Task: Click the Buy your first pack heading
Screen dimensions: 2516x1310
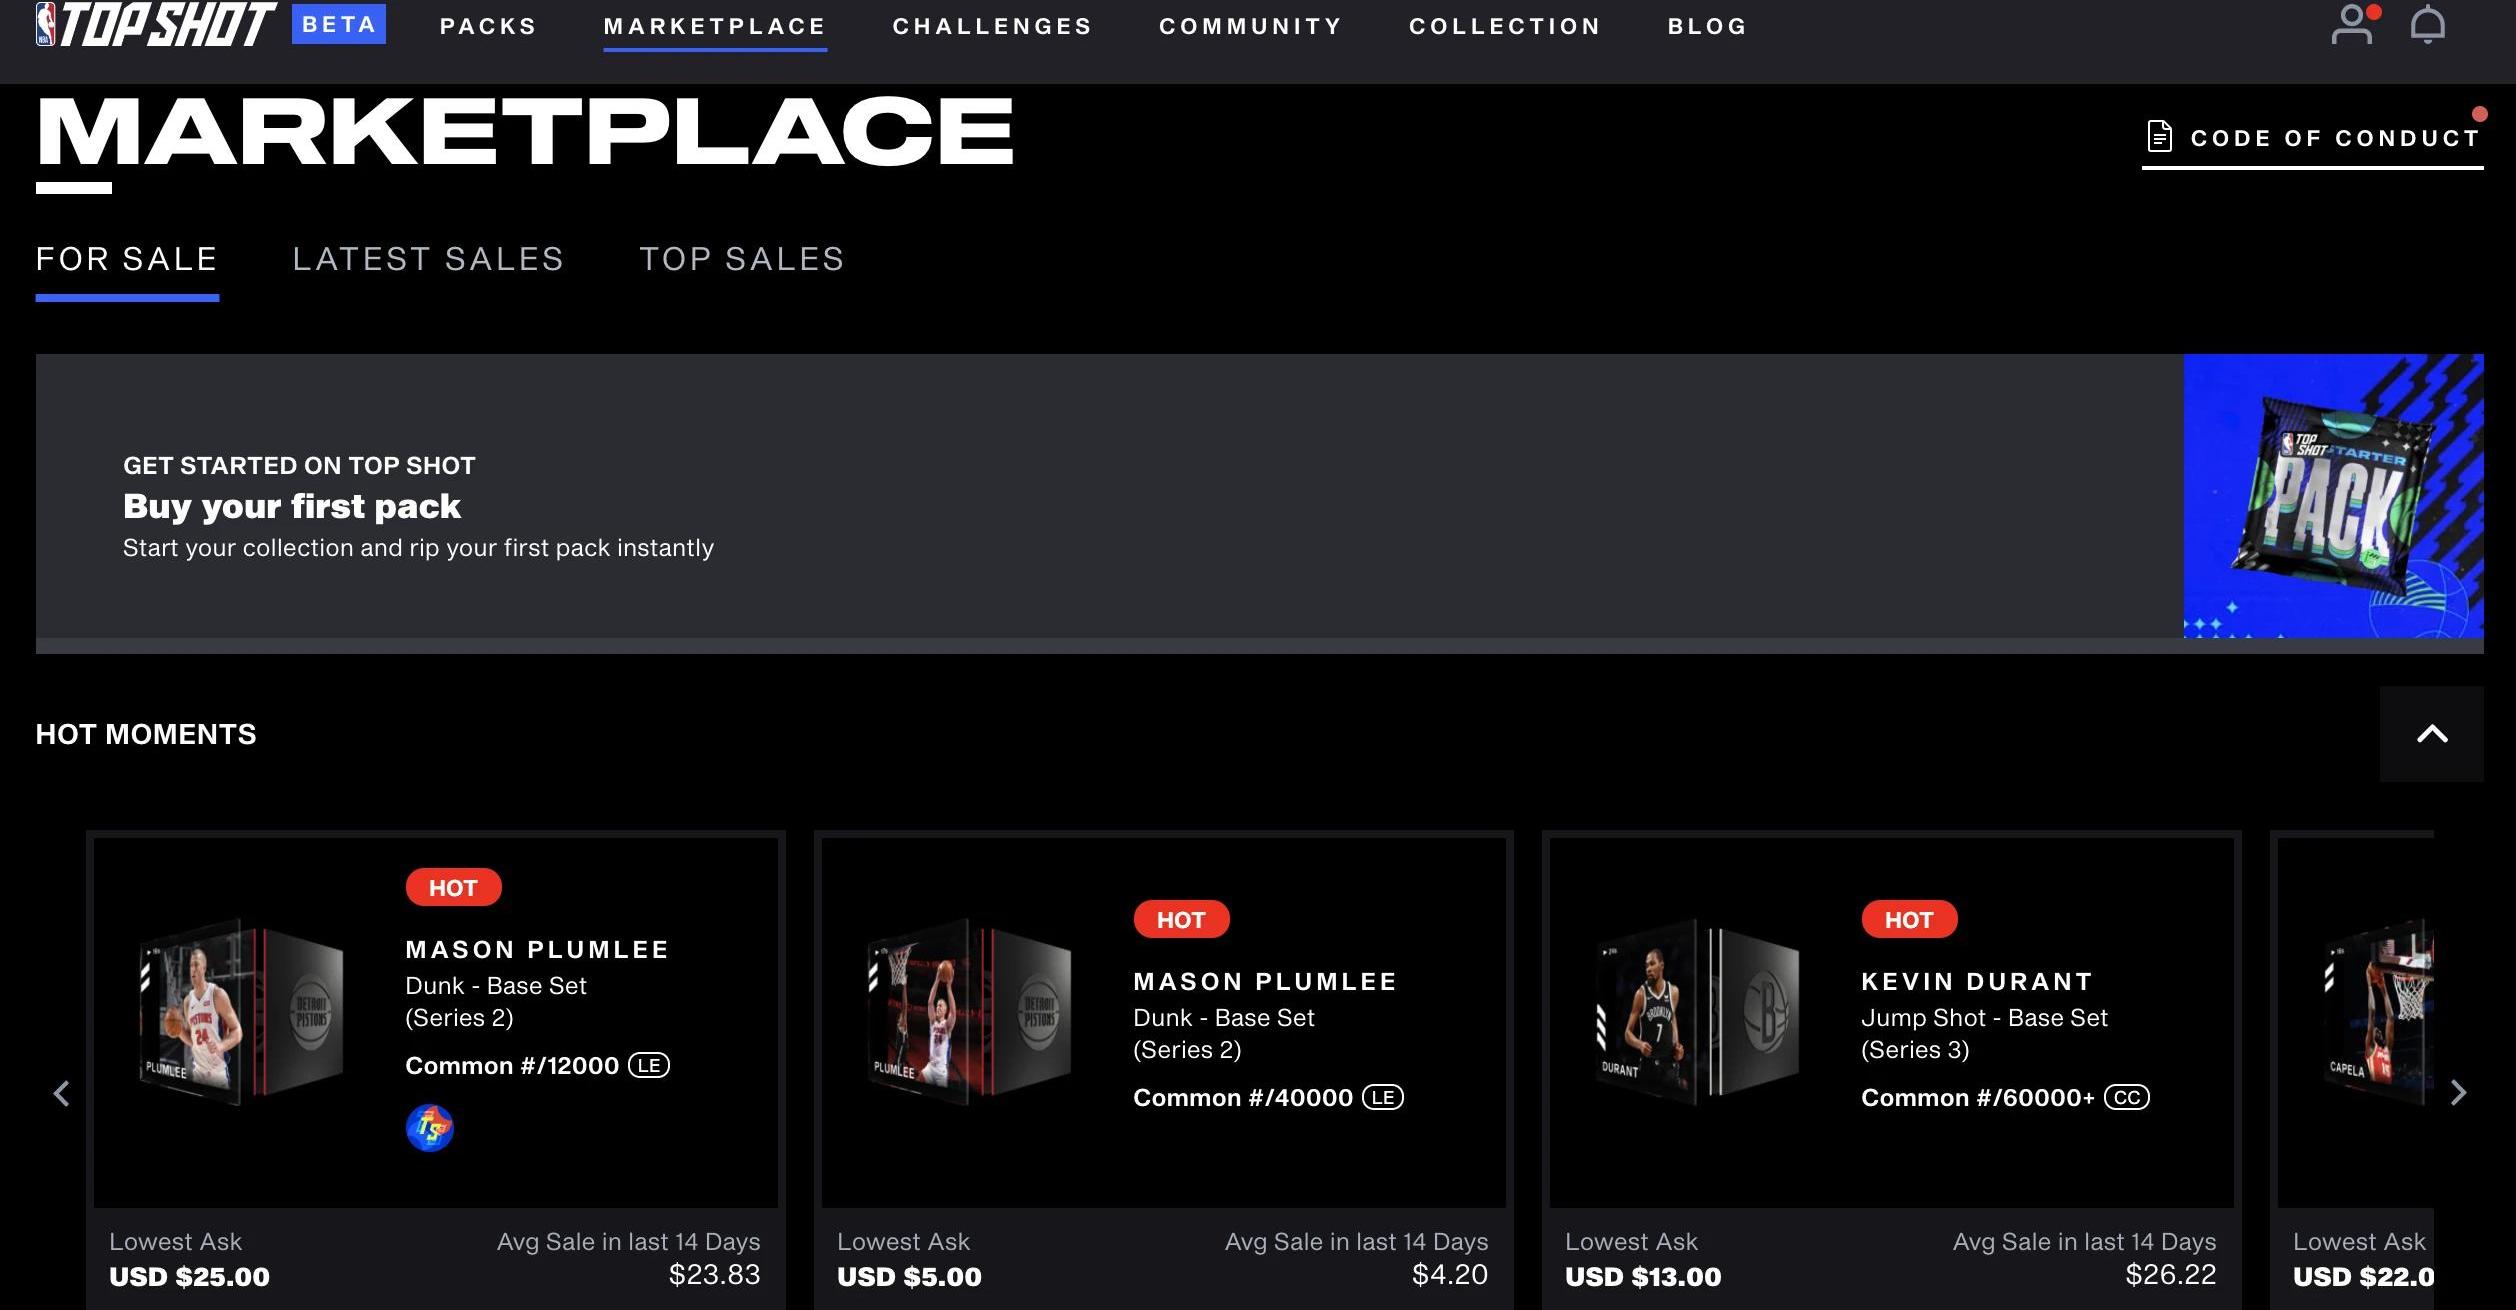Action: click(292, 506)
